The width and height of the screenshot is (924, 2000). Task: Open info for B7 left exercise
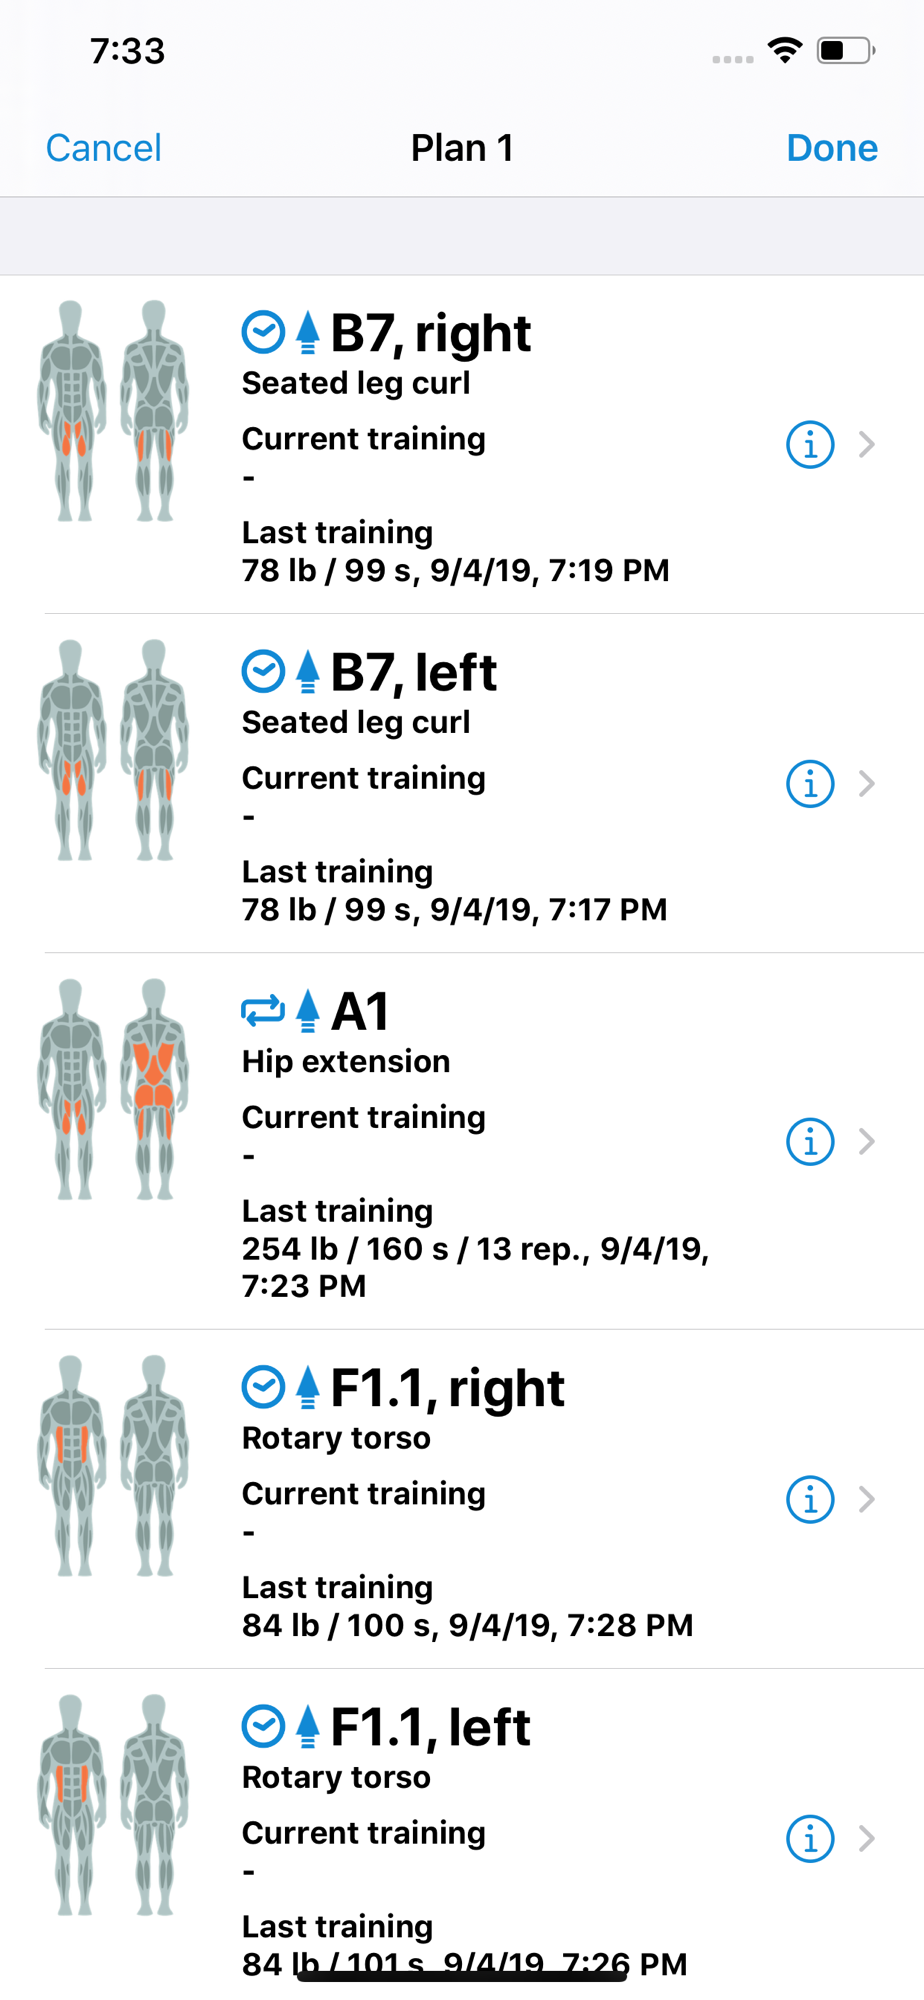(810, 783)
